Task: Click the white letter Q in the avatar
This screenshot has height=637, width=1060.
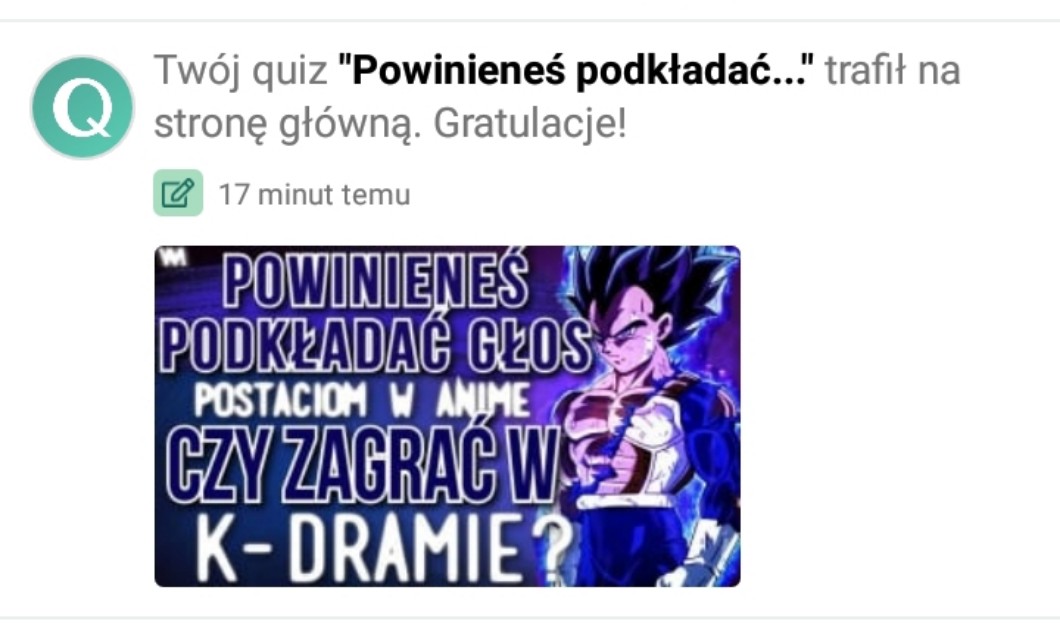Action: tap(82, 107)
